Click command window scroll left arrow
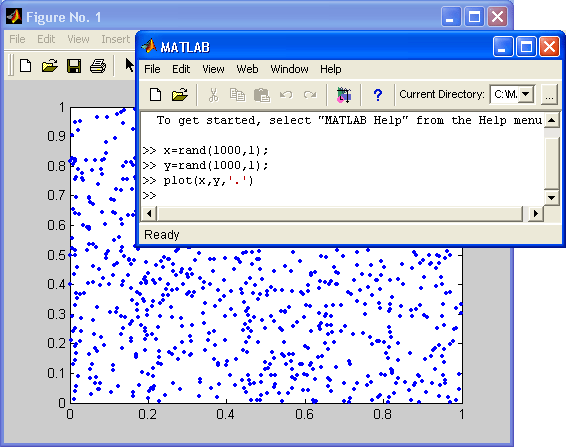This screenshot has width=566, height=447. coord(149,213)
